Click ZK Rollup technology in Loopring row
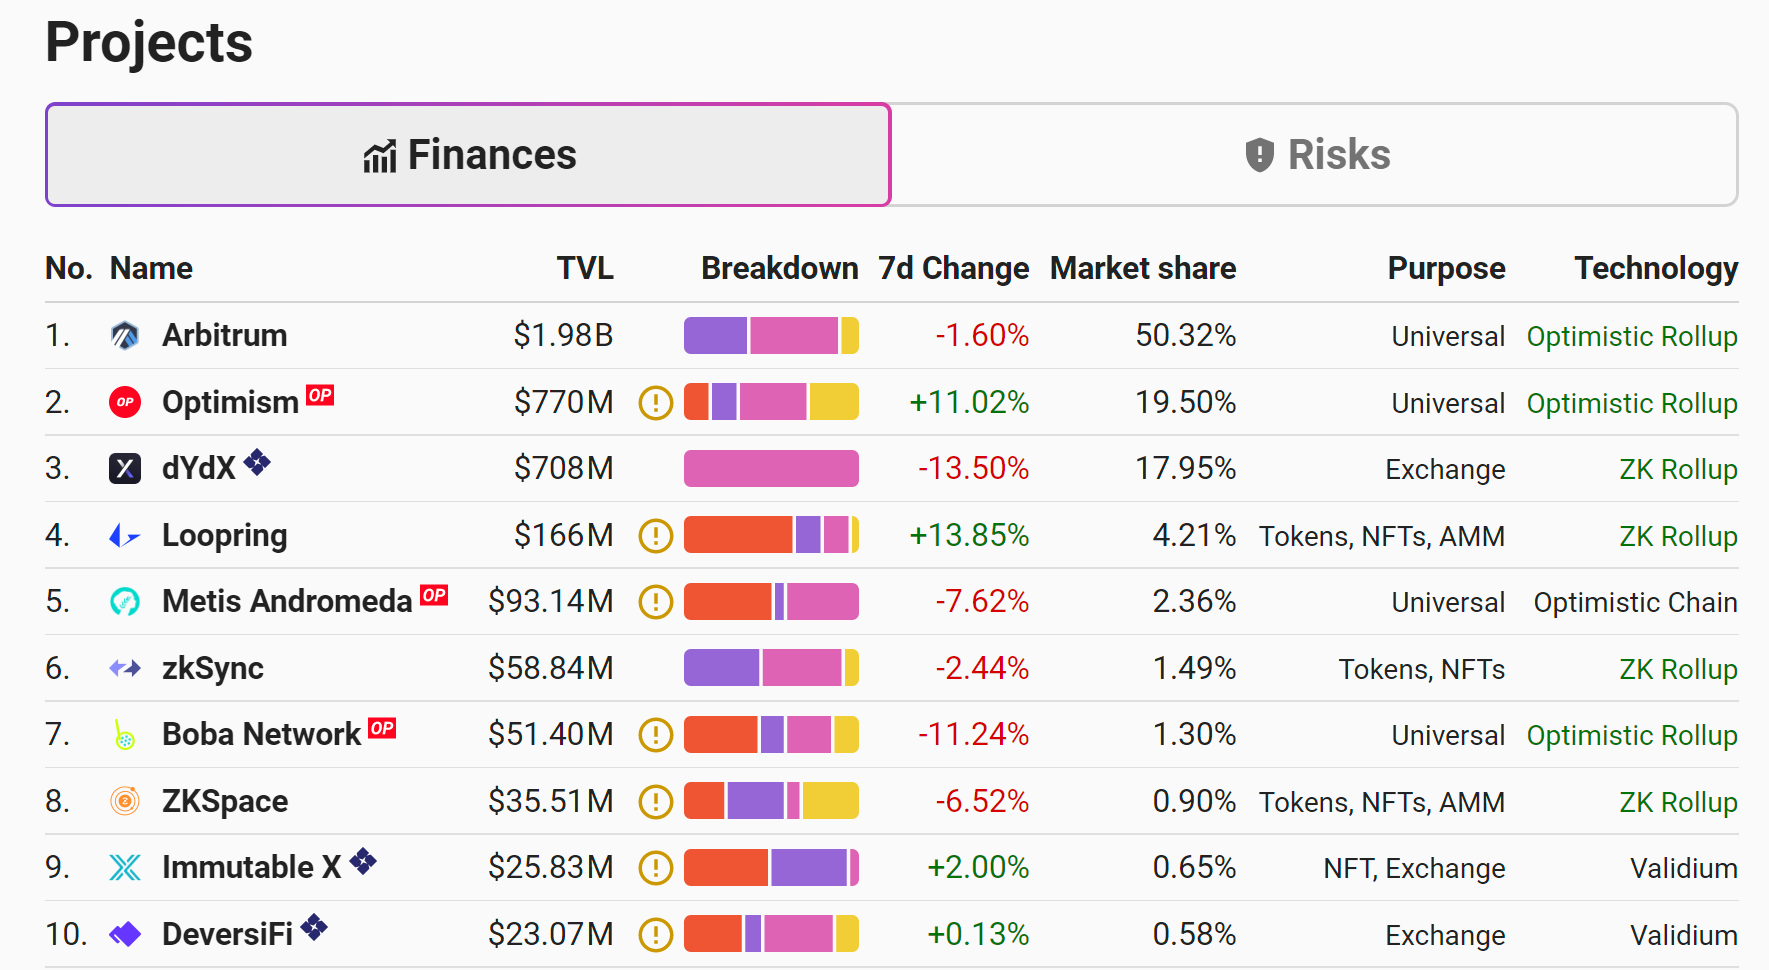This screenshot has width=1769, height=970. [x=1678, y=536]
